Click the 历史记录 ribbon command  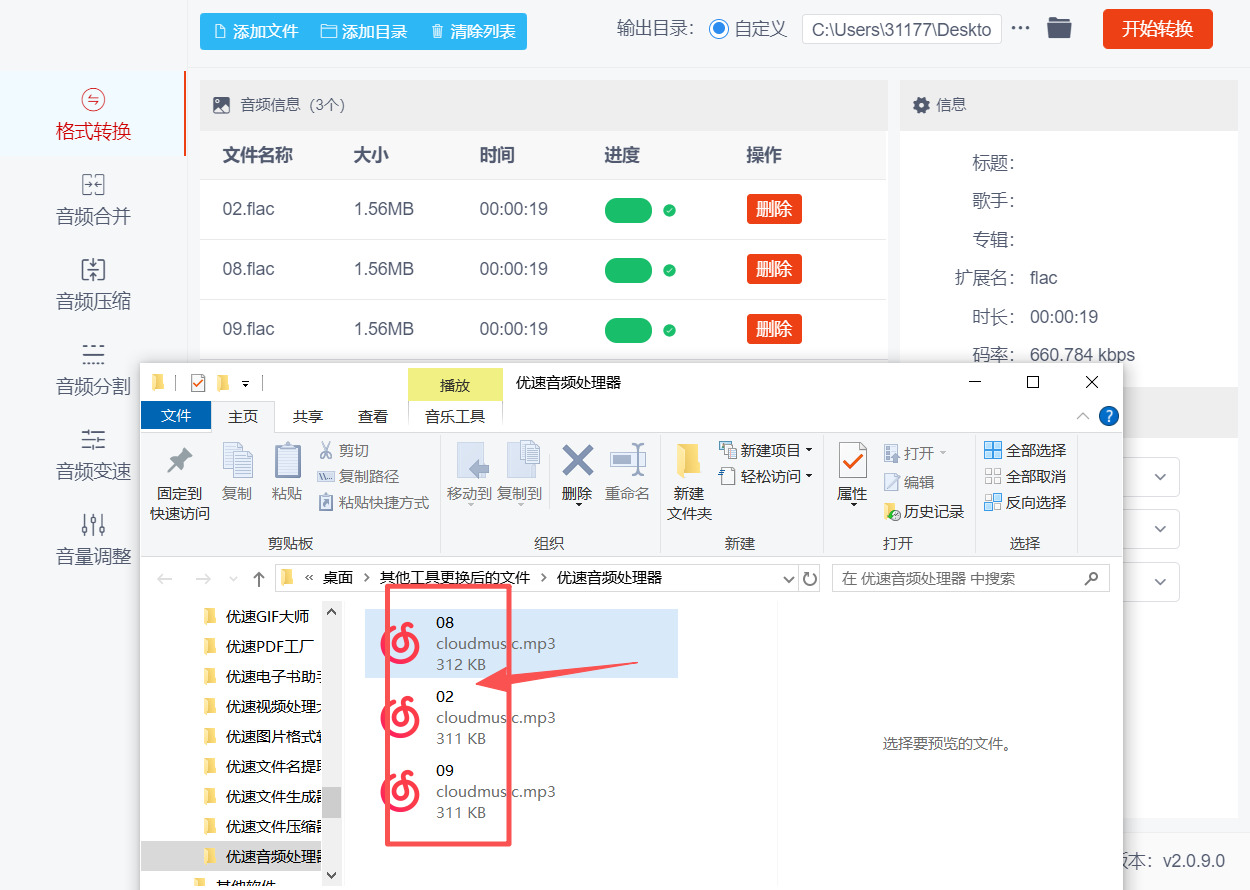click(x=923, y=511)
